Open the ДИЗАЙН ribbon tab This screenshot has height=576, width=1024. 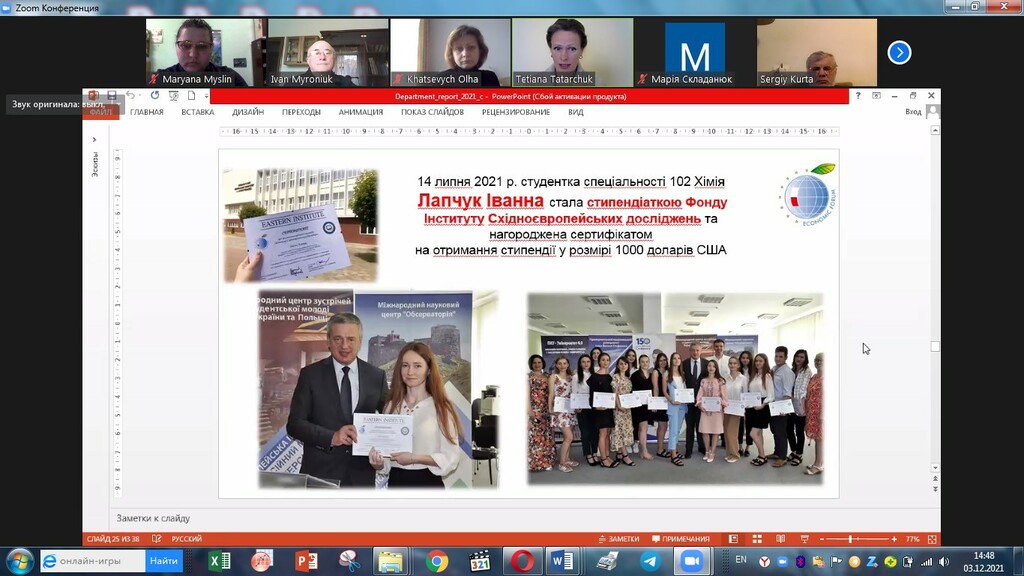248,112
